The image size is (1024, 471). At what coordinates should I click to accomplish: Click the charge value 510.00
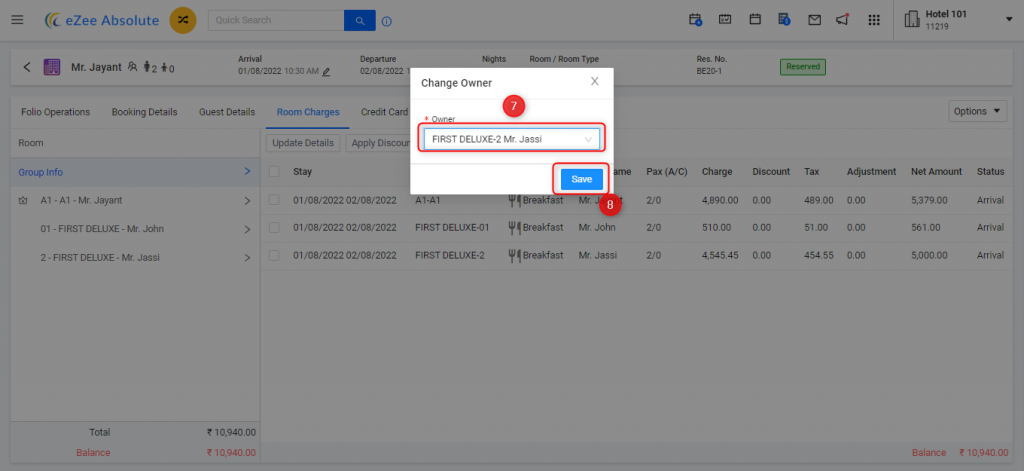(716, 228)
